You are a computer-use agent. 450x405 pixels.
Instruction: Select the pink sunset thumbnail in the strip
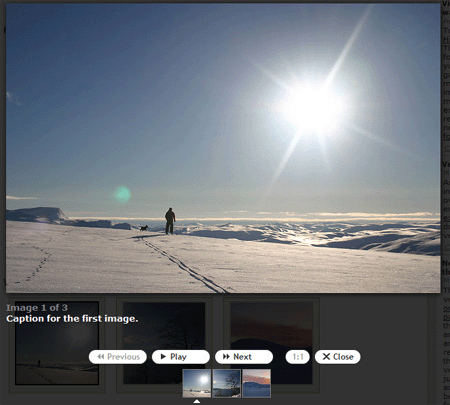click(257, 383)
